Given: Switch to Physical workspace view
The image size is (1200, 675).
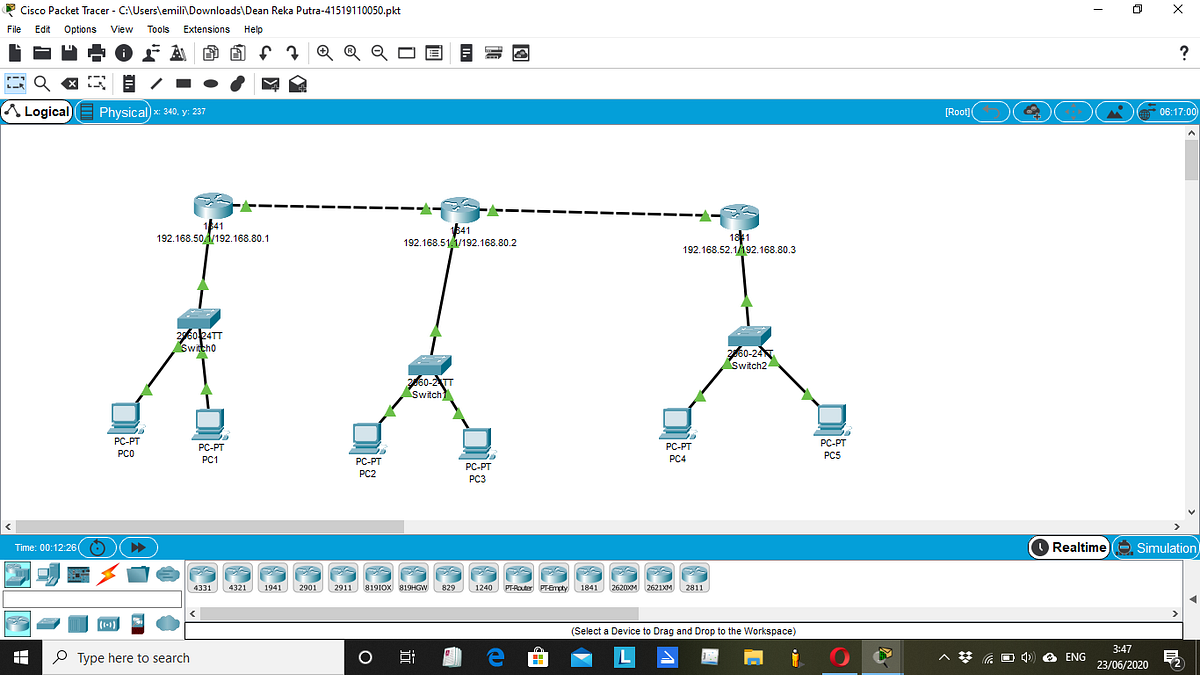Looking at the screenshot, I should (113, 112).
